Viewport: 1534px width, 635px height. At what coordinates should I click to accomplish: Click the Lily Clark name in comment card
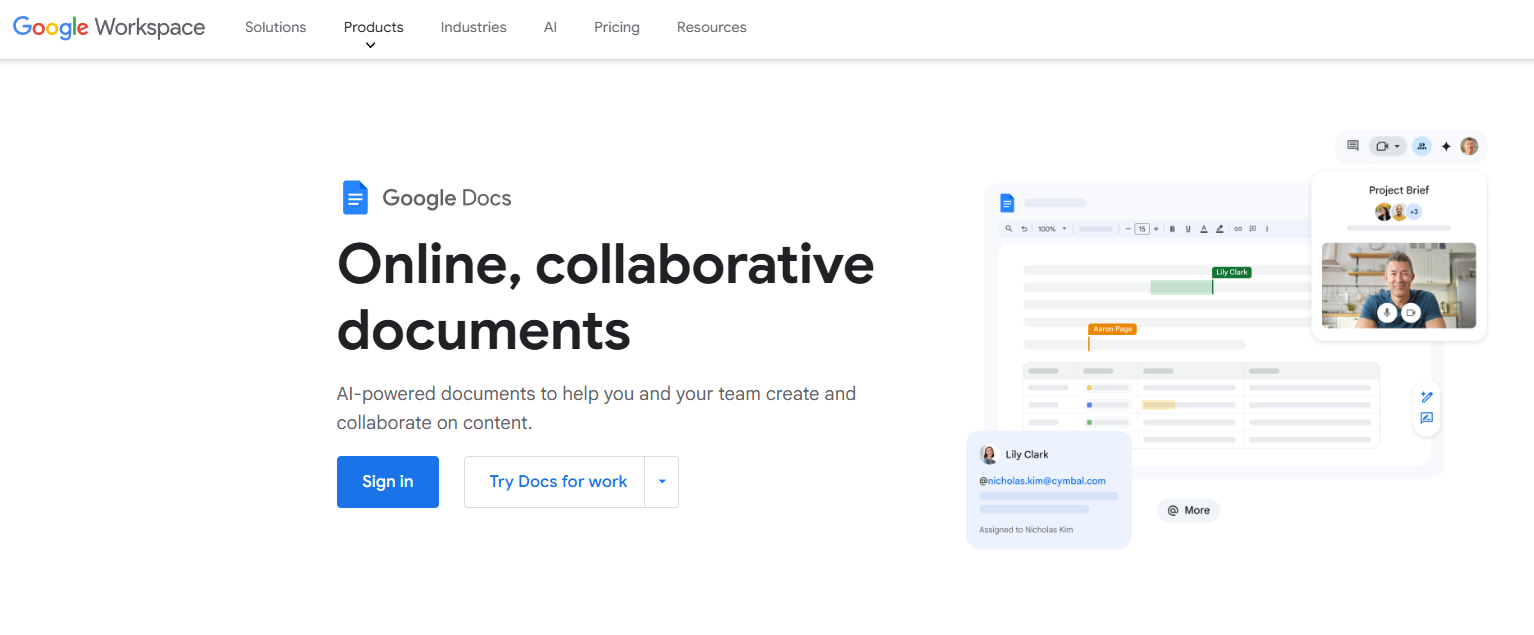pyautogui.click(x=1027, y=455)
